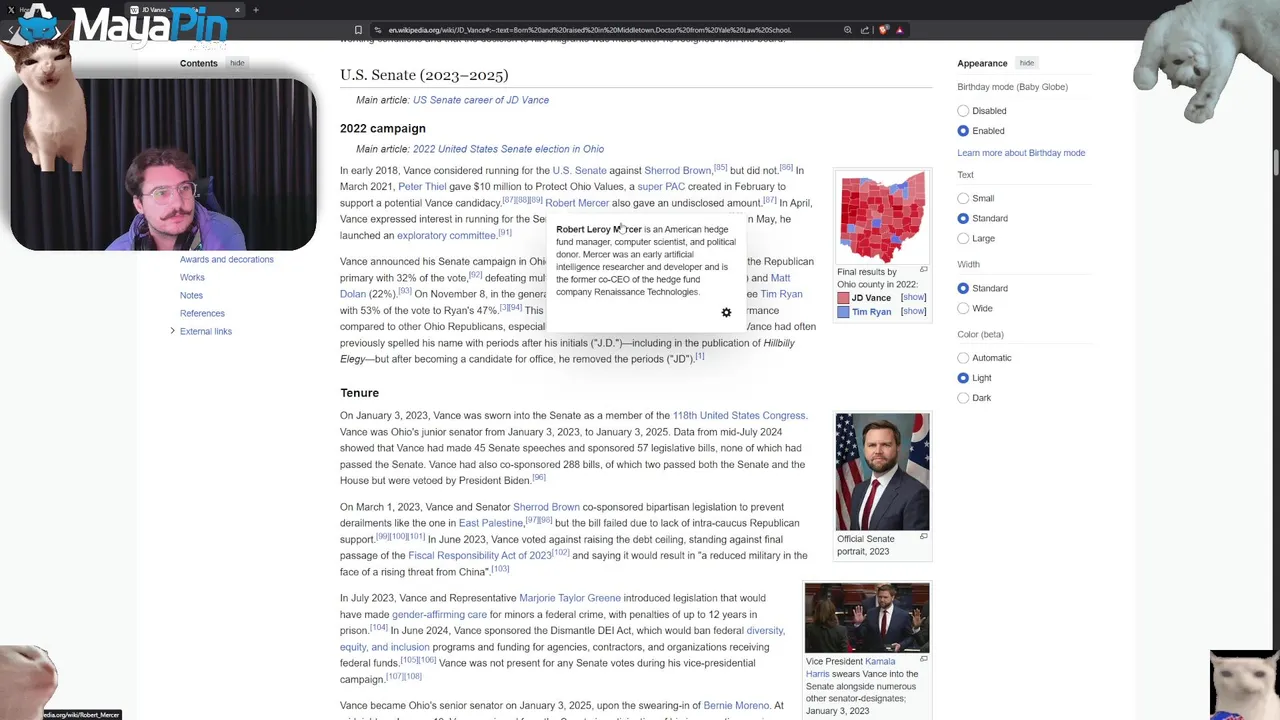This screenshot has width=1280, height=720.
Task: Set page width to Standard
Action: coord(963,288)
